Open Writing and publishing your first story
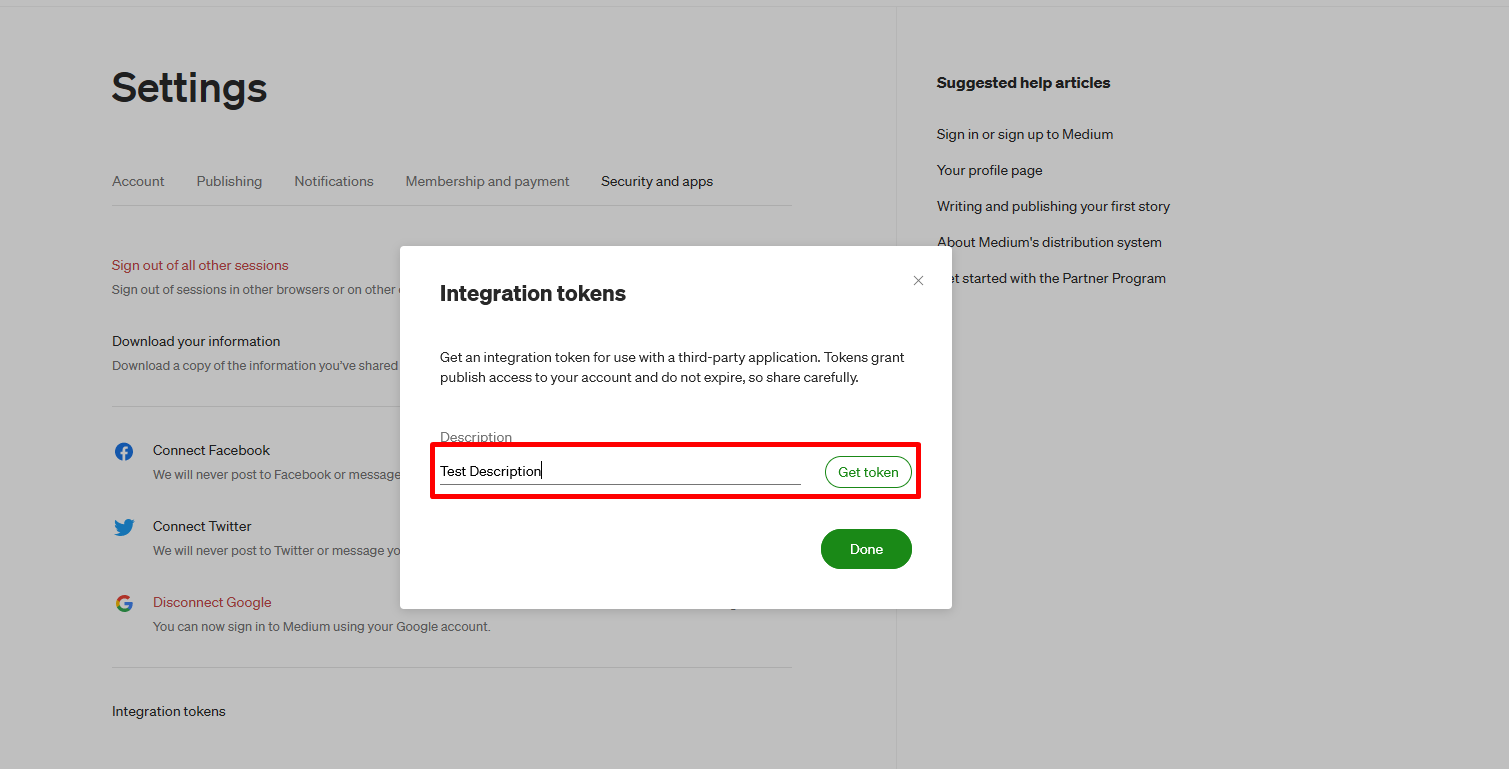This screenshot has width=1509, height=769. tap(1053, 206)
